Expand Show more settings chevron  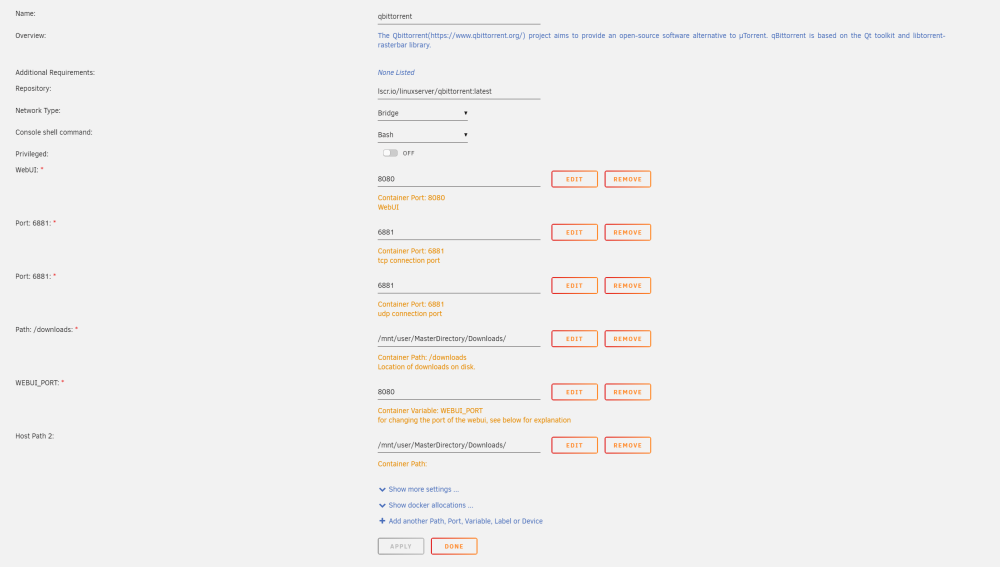pos(382,490)
